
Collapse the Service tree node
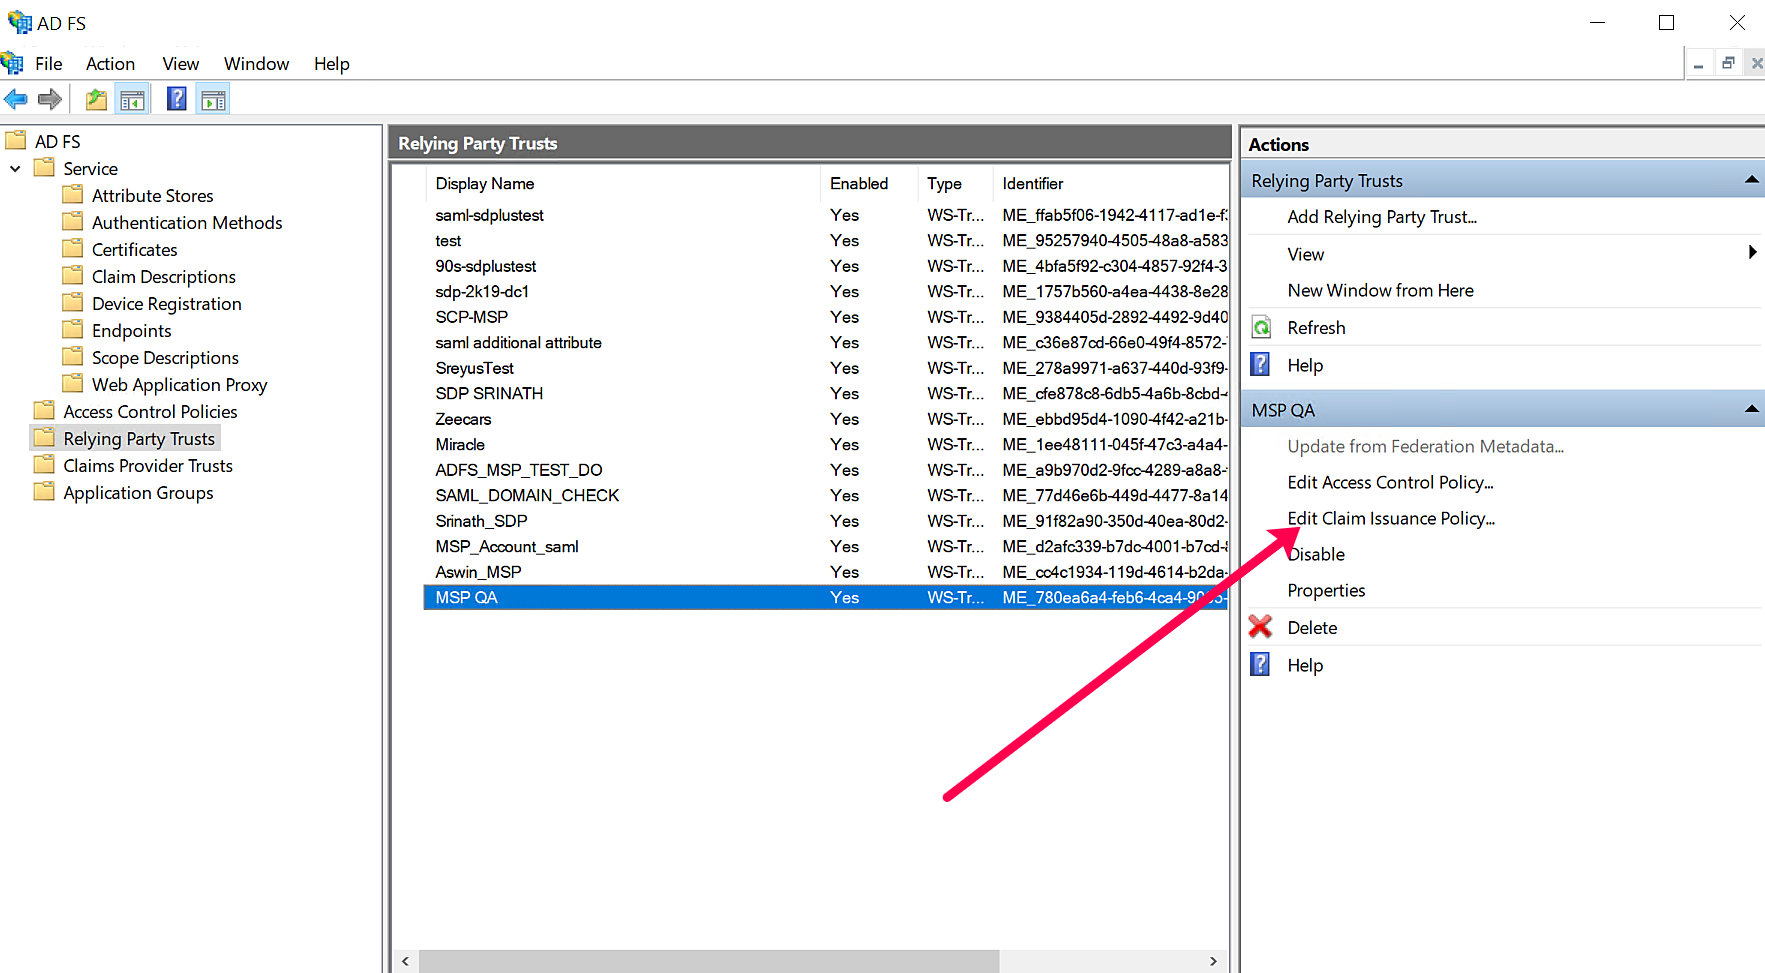[x=15, y=169]
